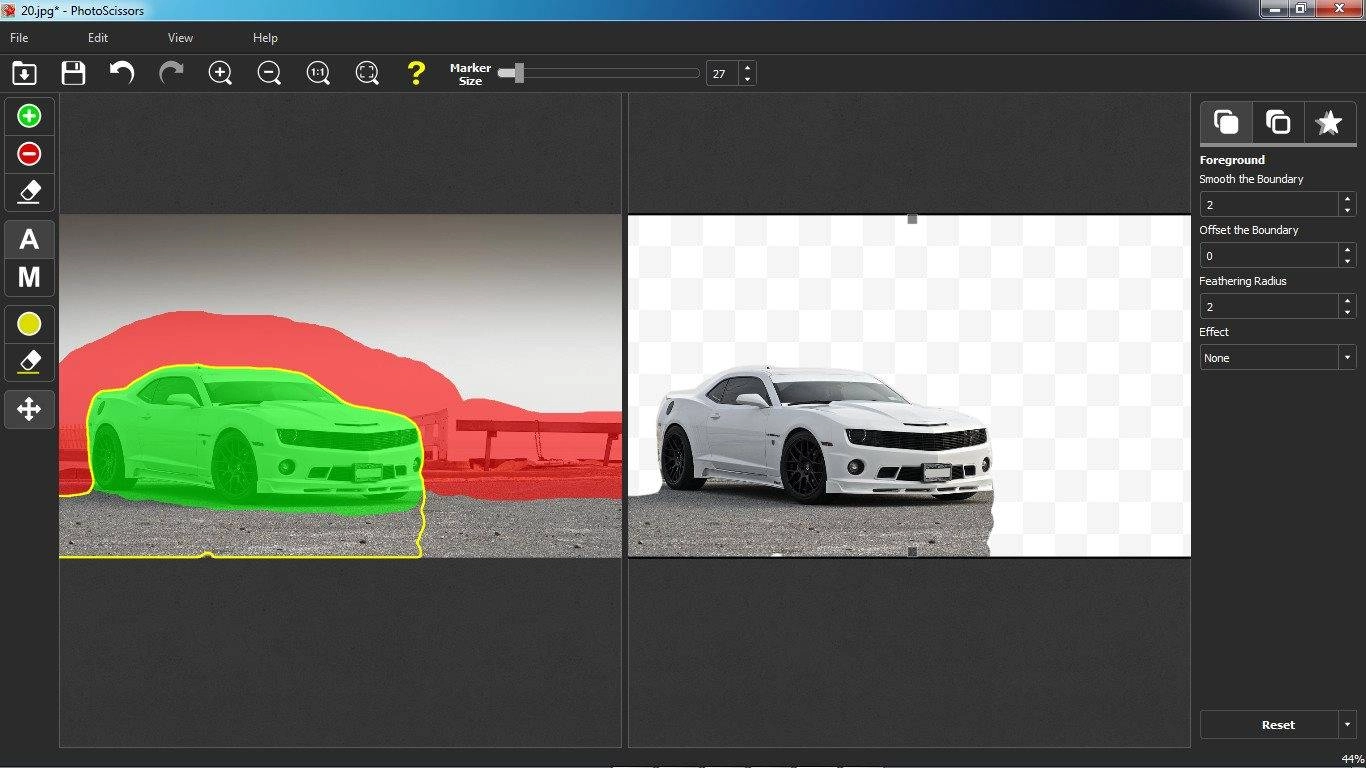Open the Help menu

[265, 38]
